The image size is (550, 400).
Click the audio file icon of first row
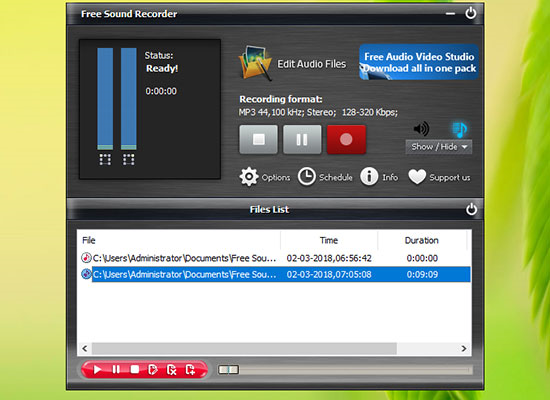coord(86,258)
